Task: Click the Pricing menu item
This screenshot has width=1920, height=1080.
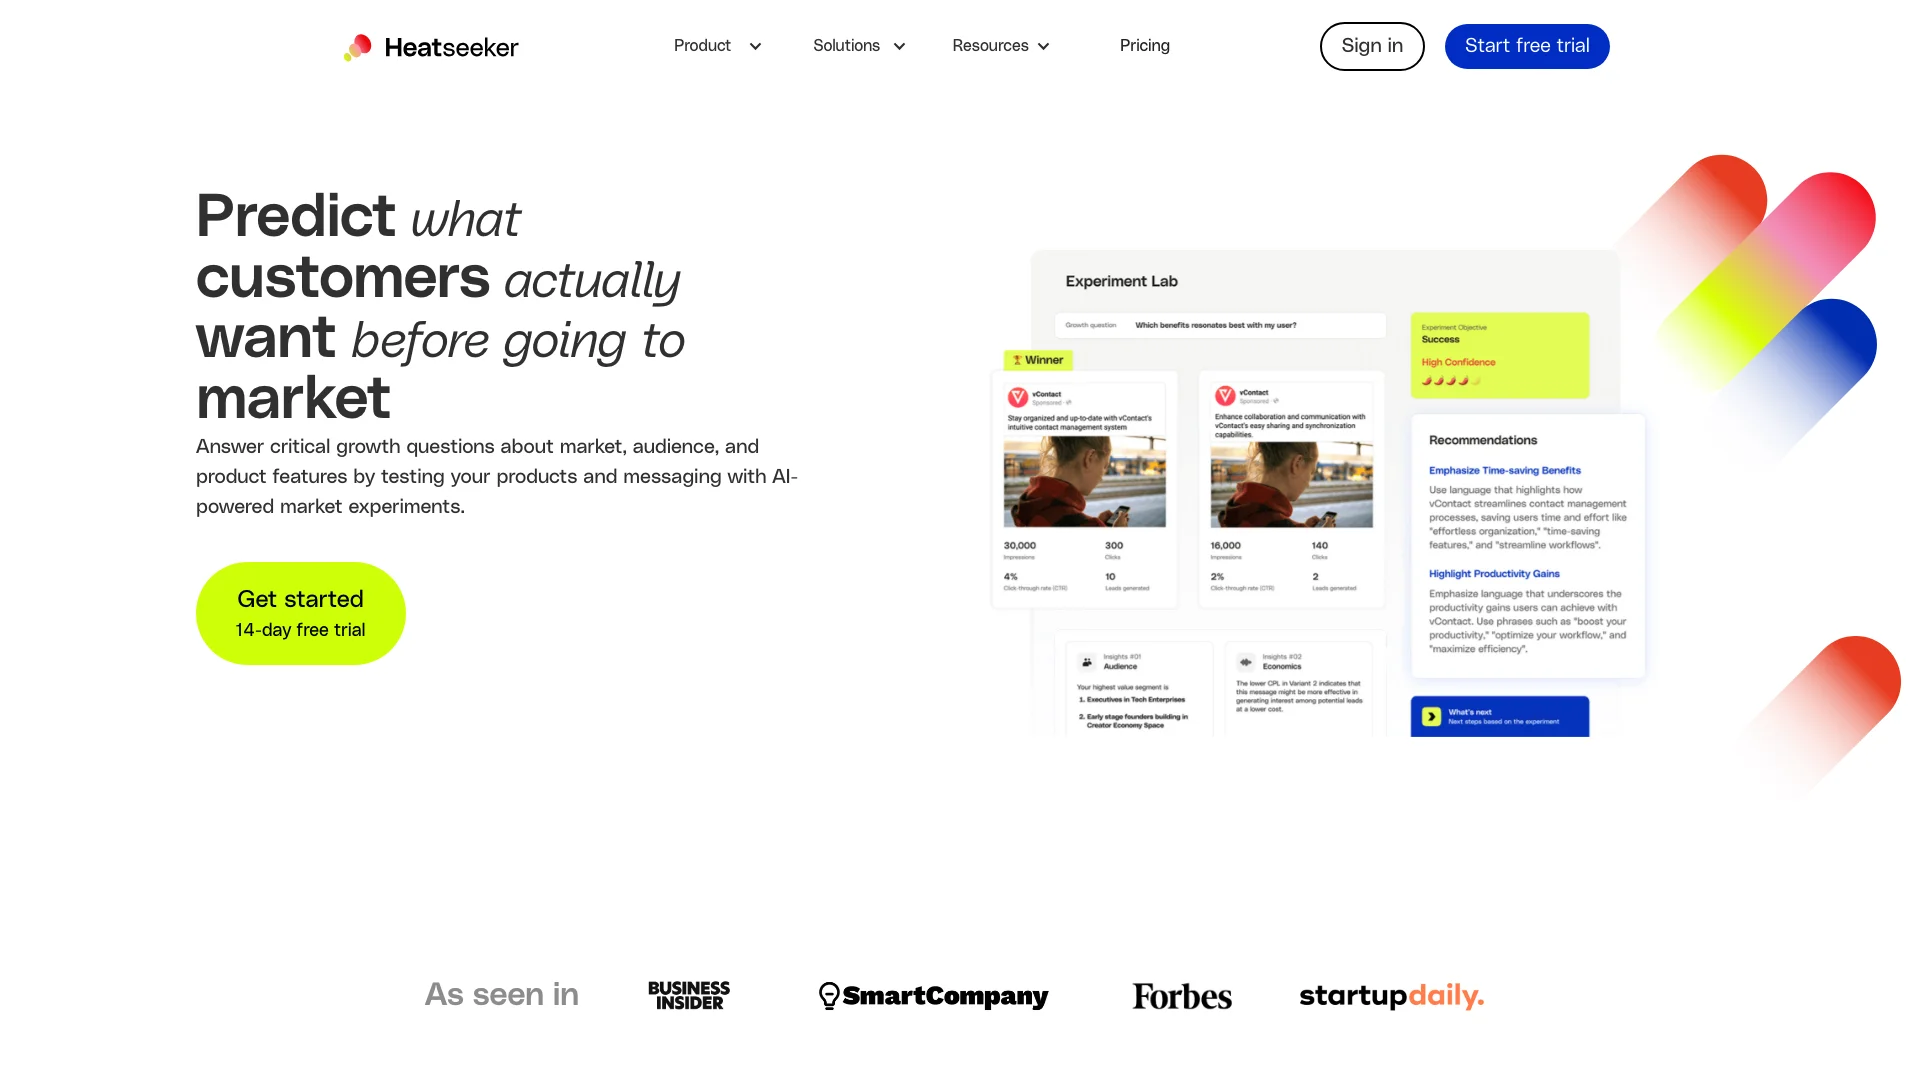Action: pyautogui.click(x=1145, y=46)
